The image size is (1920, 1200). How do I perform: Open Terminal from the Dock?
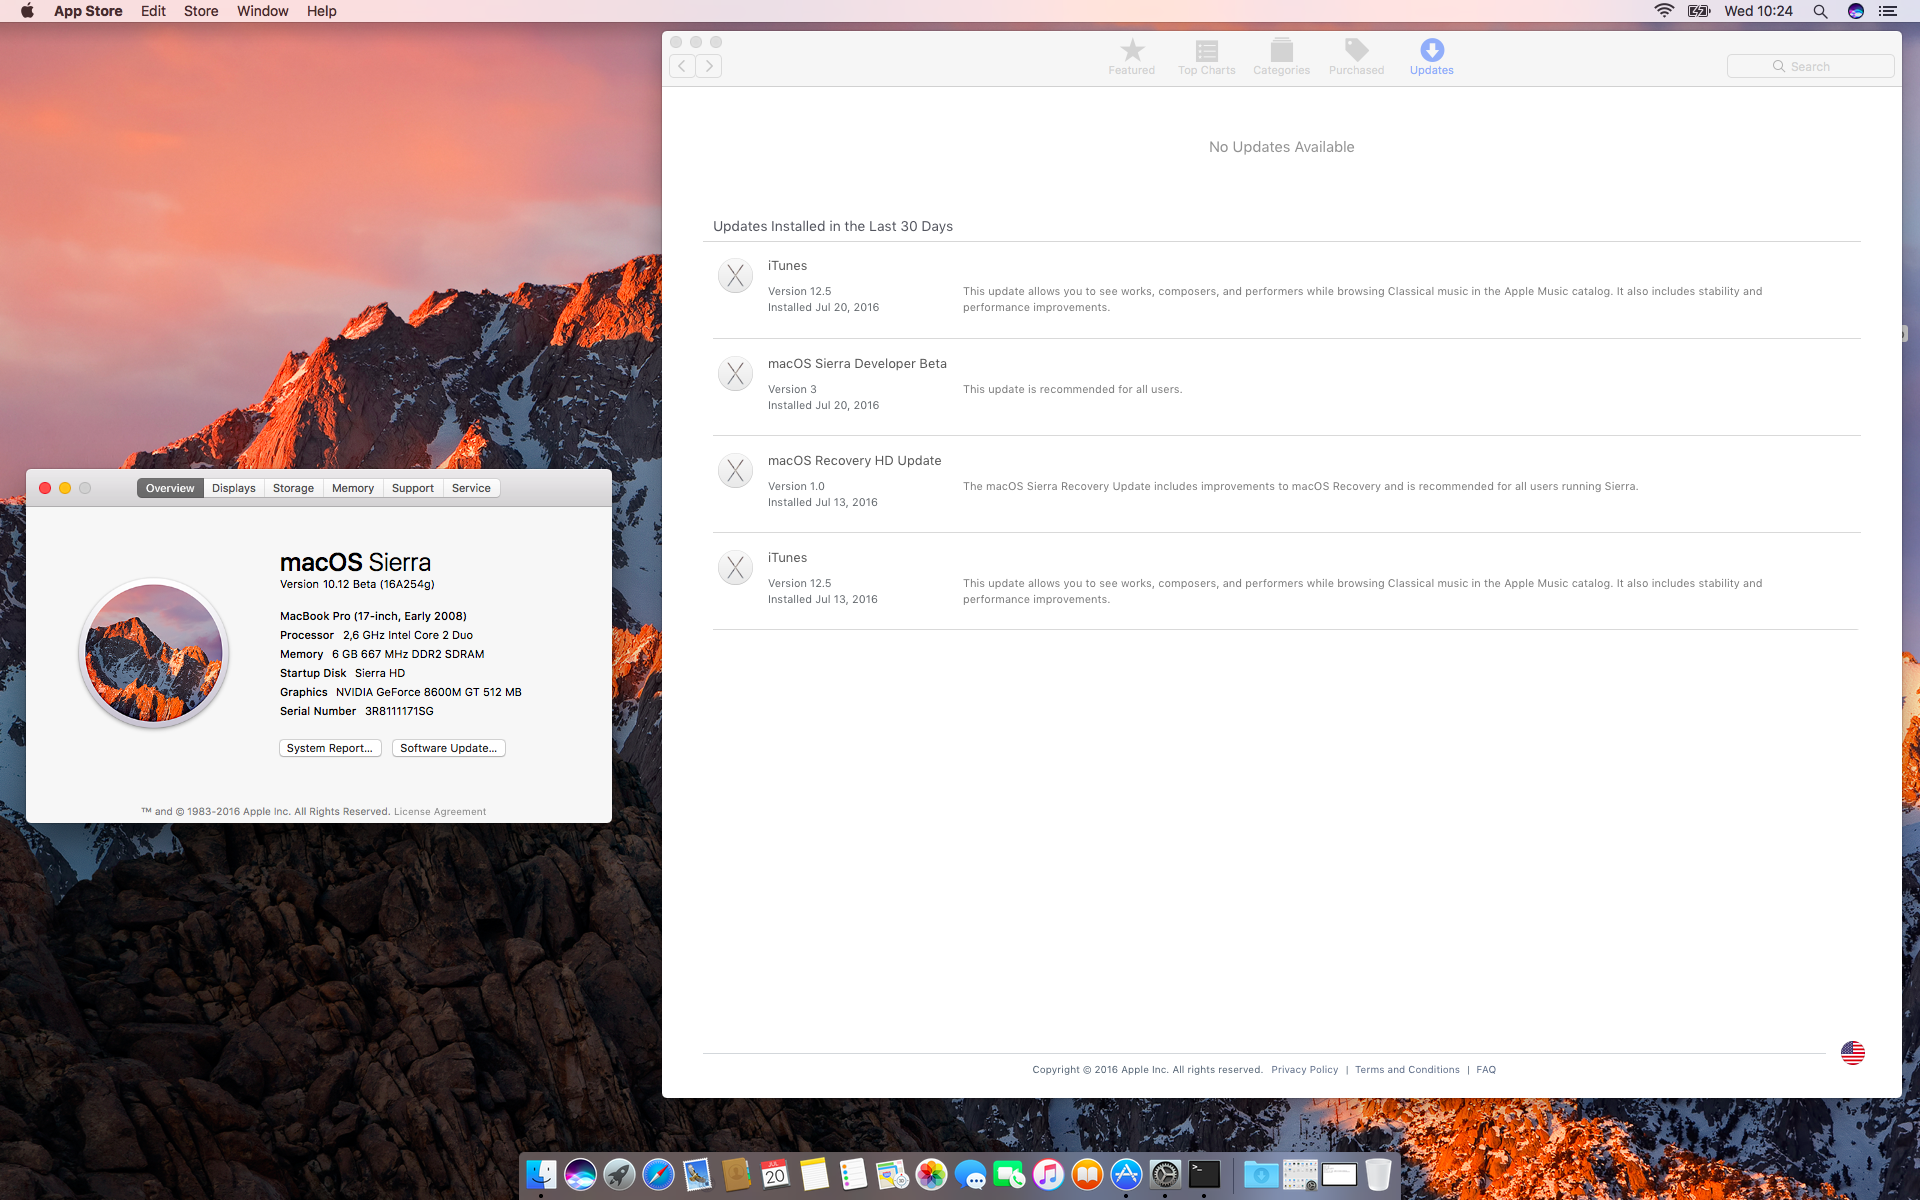click(x=1204, y=1174)
